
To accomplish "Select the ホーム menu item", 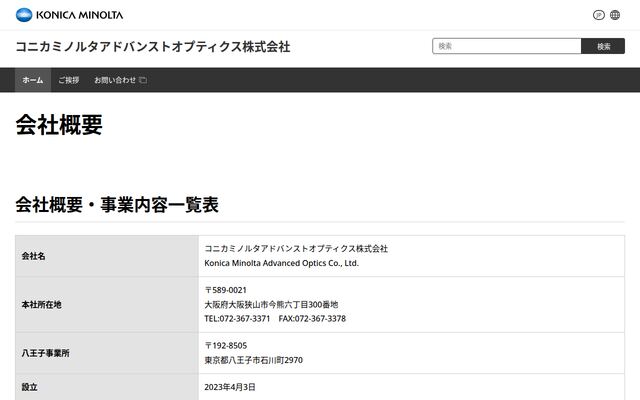I will pos(33,80).
